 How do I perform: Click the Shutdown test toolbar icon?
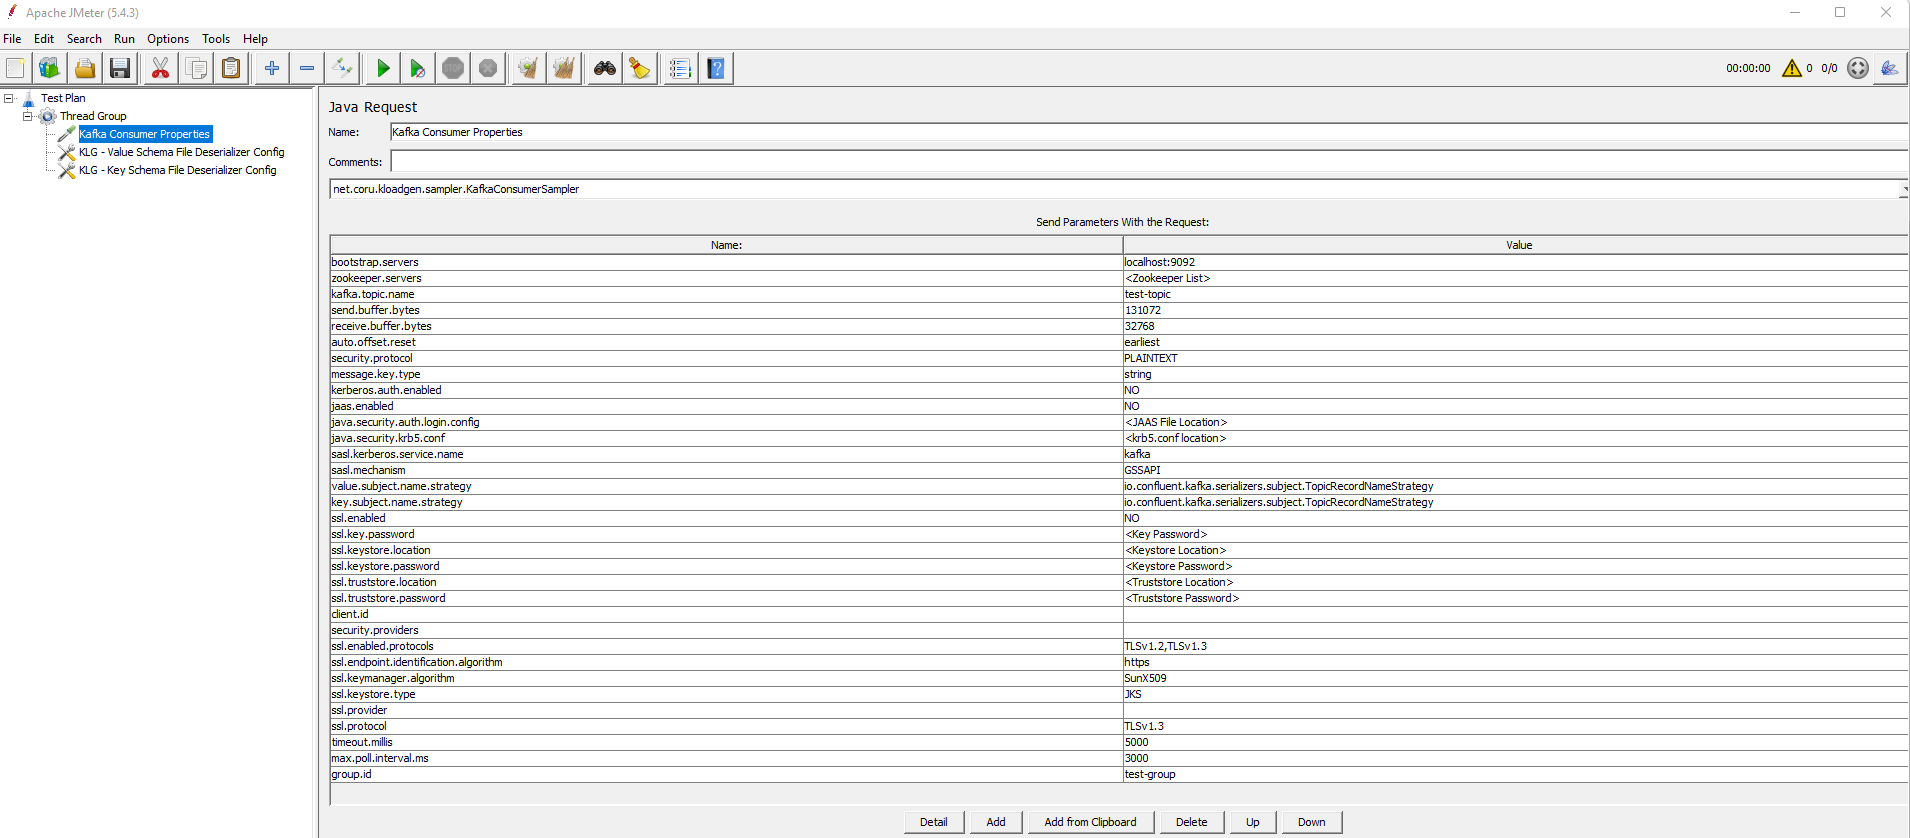point(488,68)
